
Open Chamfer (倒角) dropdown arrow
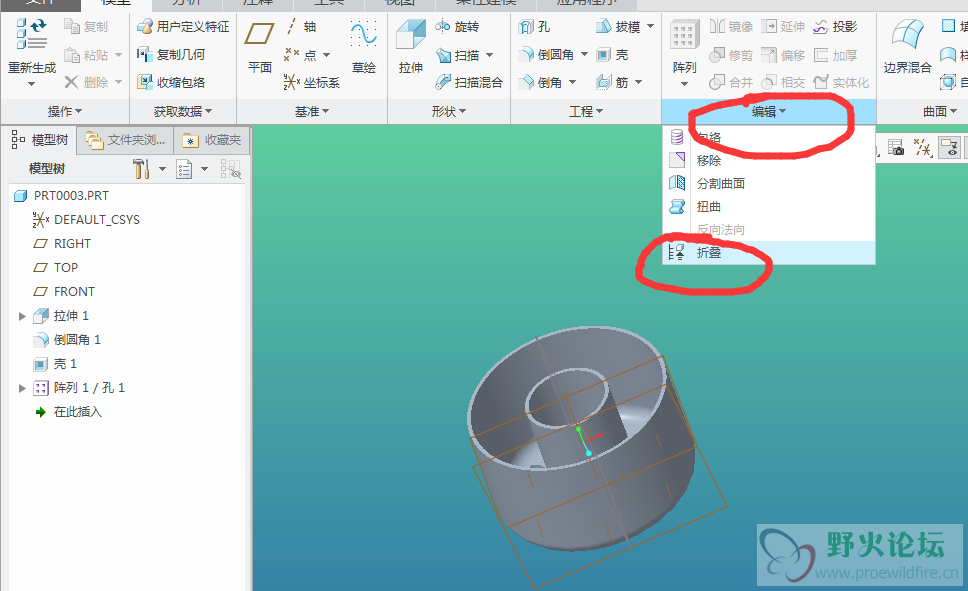click(x=572, y=82)
